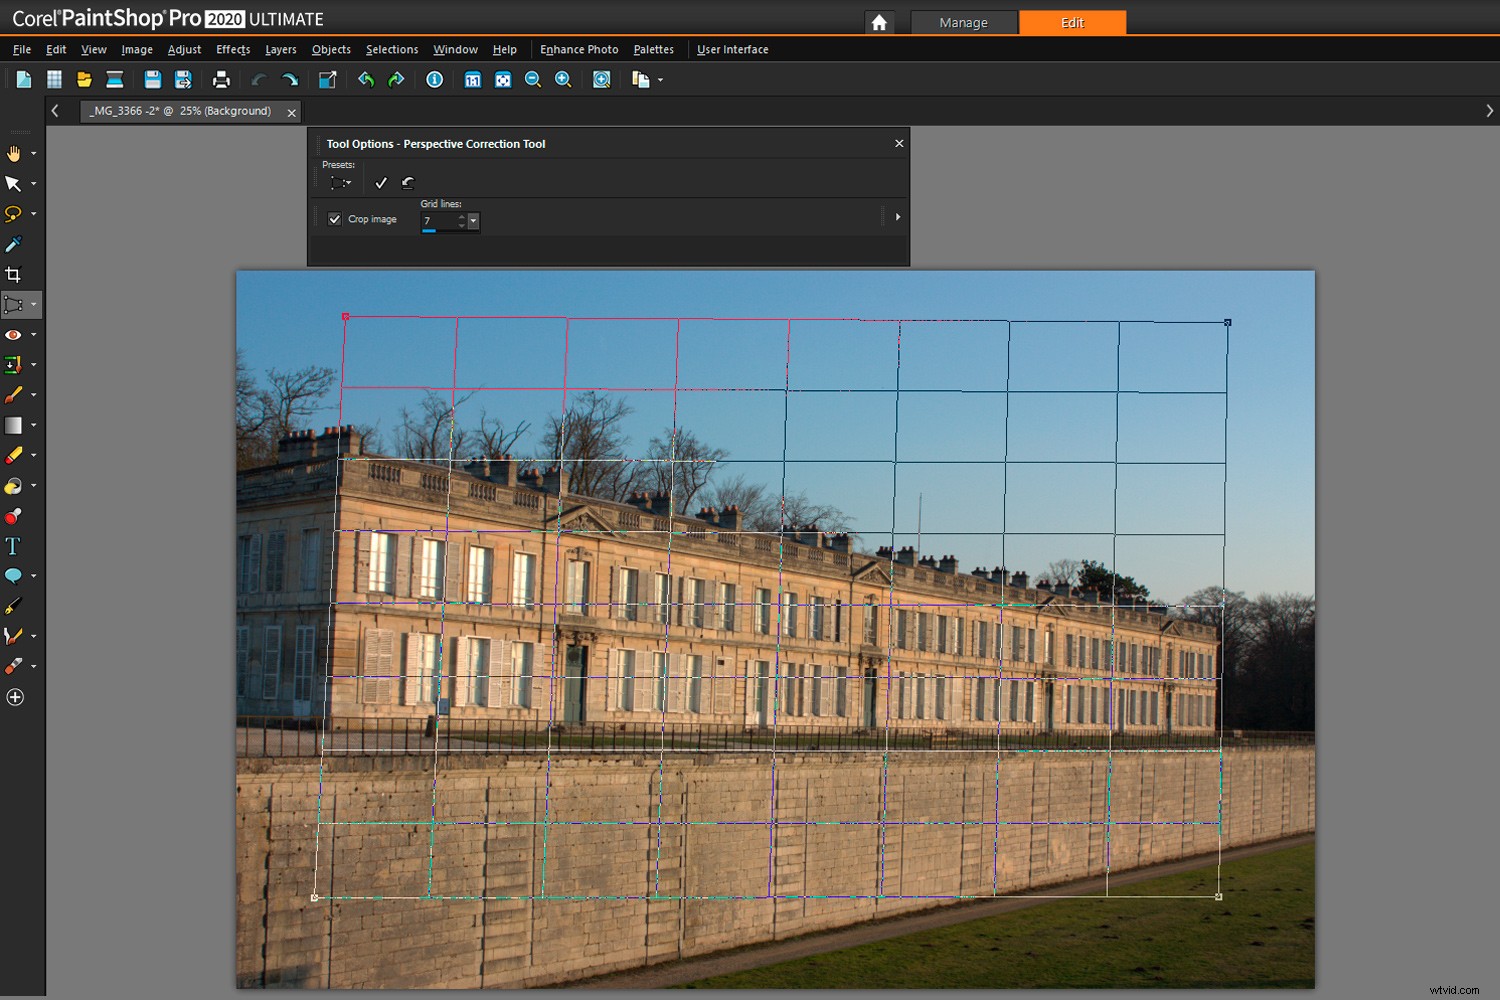Switch to the Manage tab
Viewport: 1500px width, 1000px height.
(963, 21)
